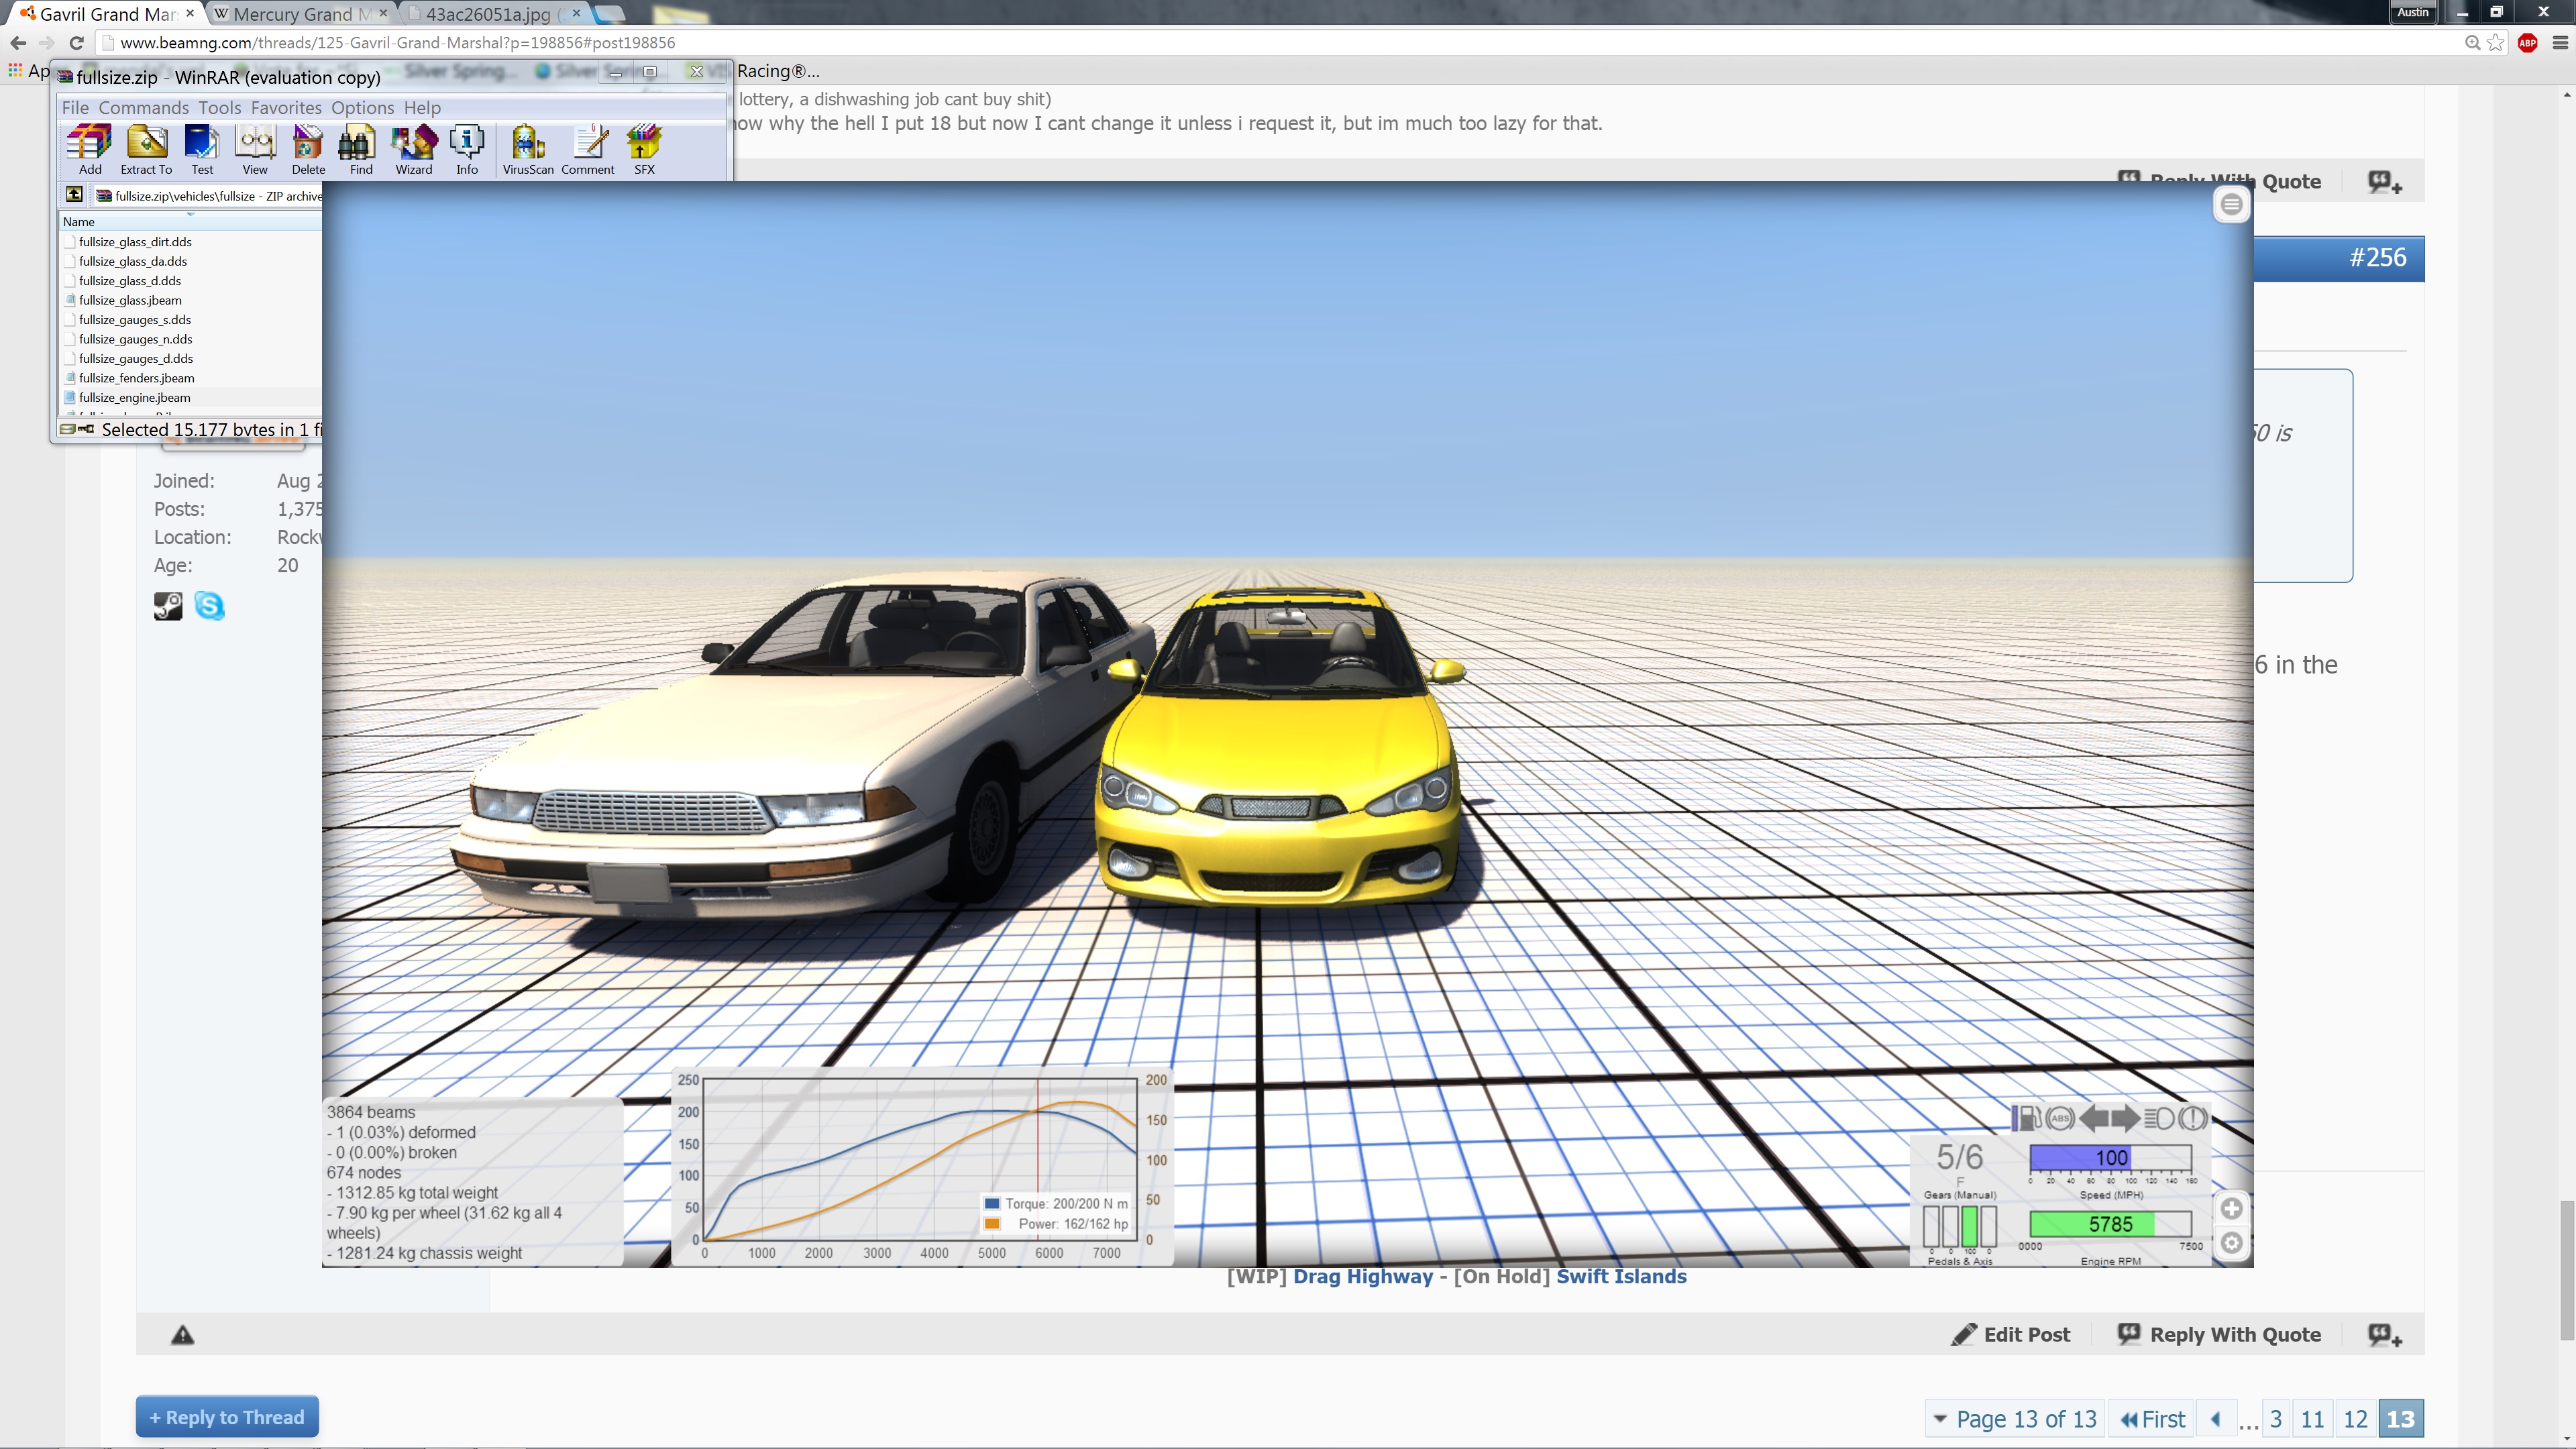The width and height of the screenshot is (2576, 1449).
Task: Open game UI settings gear
Action: 2231,1243
